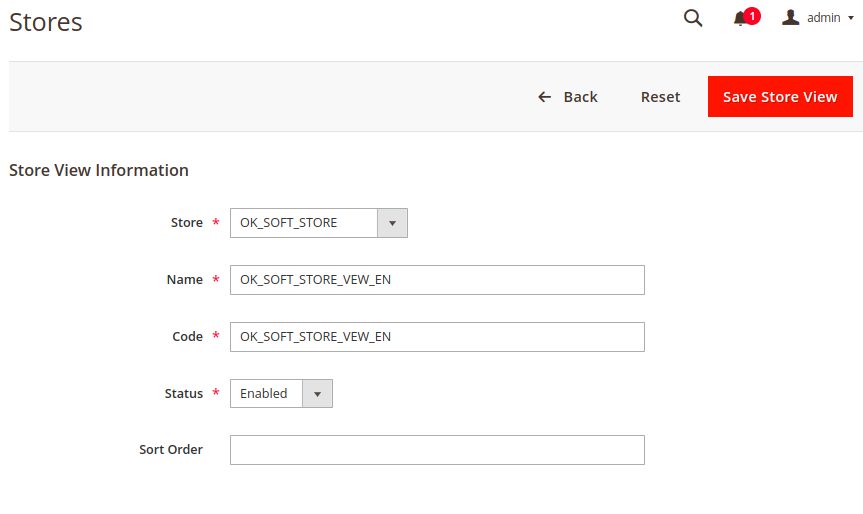Image resolution: width=863 pixels, height=514 pixels.
Task: Click the Sort Order field label
Action: 171,450
